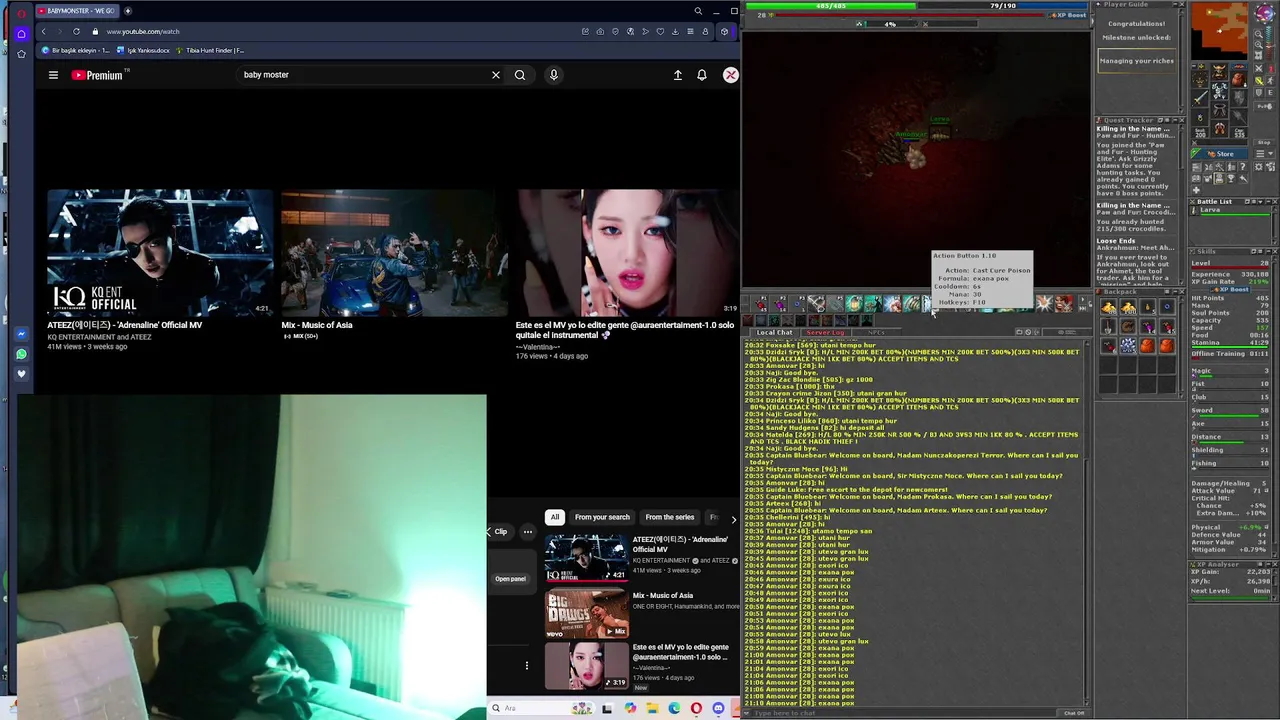Image resolution: width=1280 pixels, height=720 pixels.
Task: Show more filter chips with right chevron
Action: coord(733,519)
